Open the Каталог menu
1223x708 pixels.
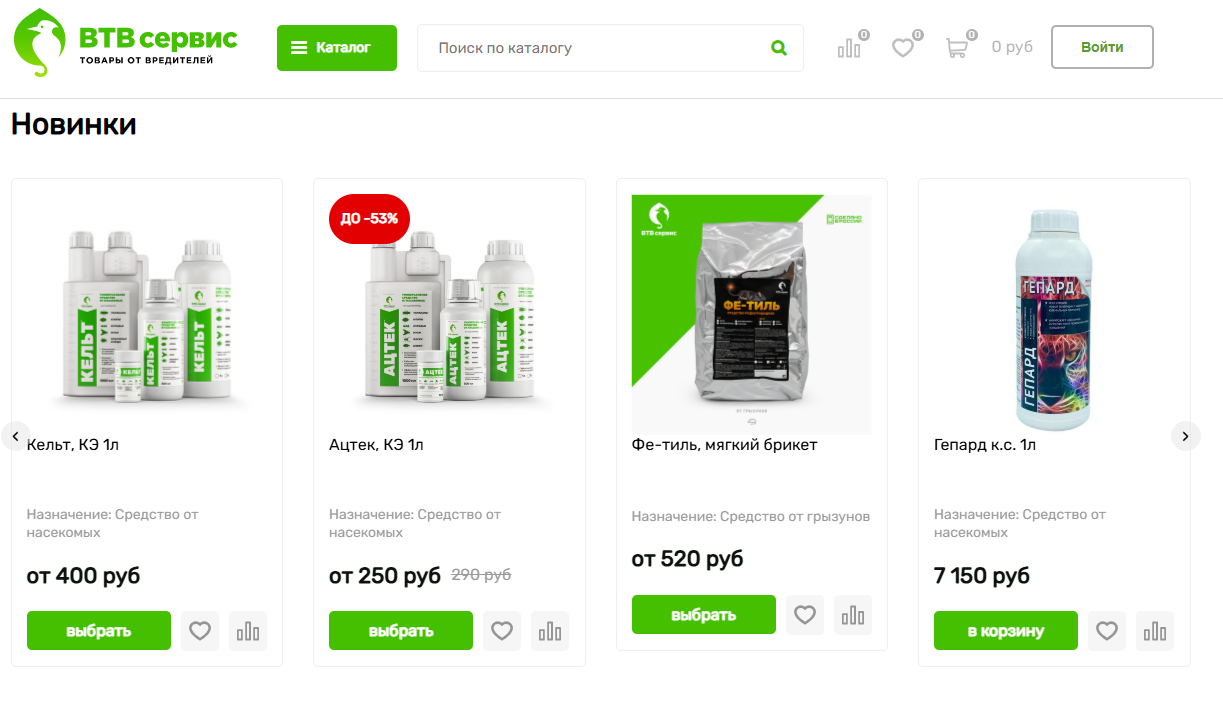[337, 48]
